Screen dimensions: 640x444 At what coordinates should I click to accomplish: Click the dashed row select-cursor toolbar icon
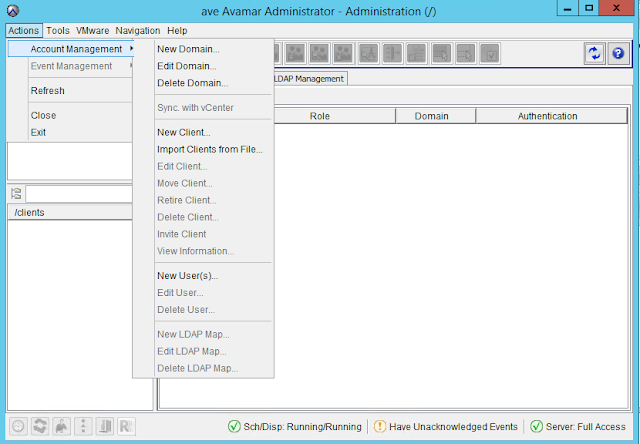point(466,53)
